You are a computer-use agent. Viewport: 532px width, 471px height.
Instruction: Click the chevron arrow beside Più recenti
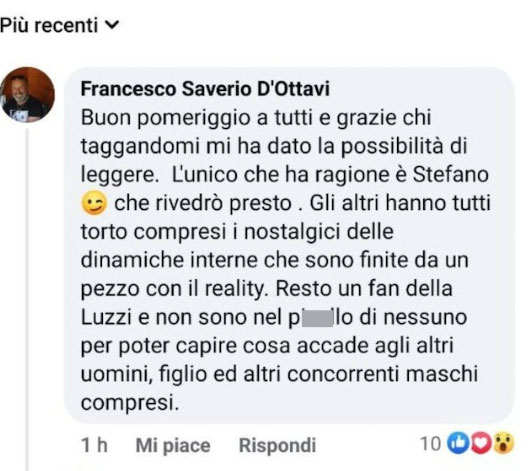(112, 25)
